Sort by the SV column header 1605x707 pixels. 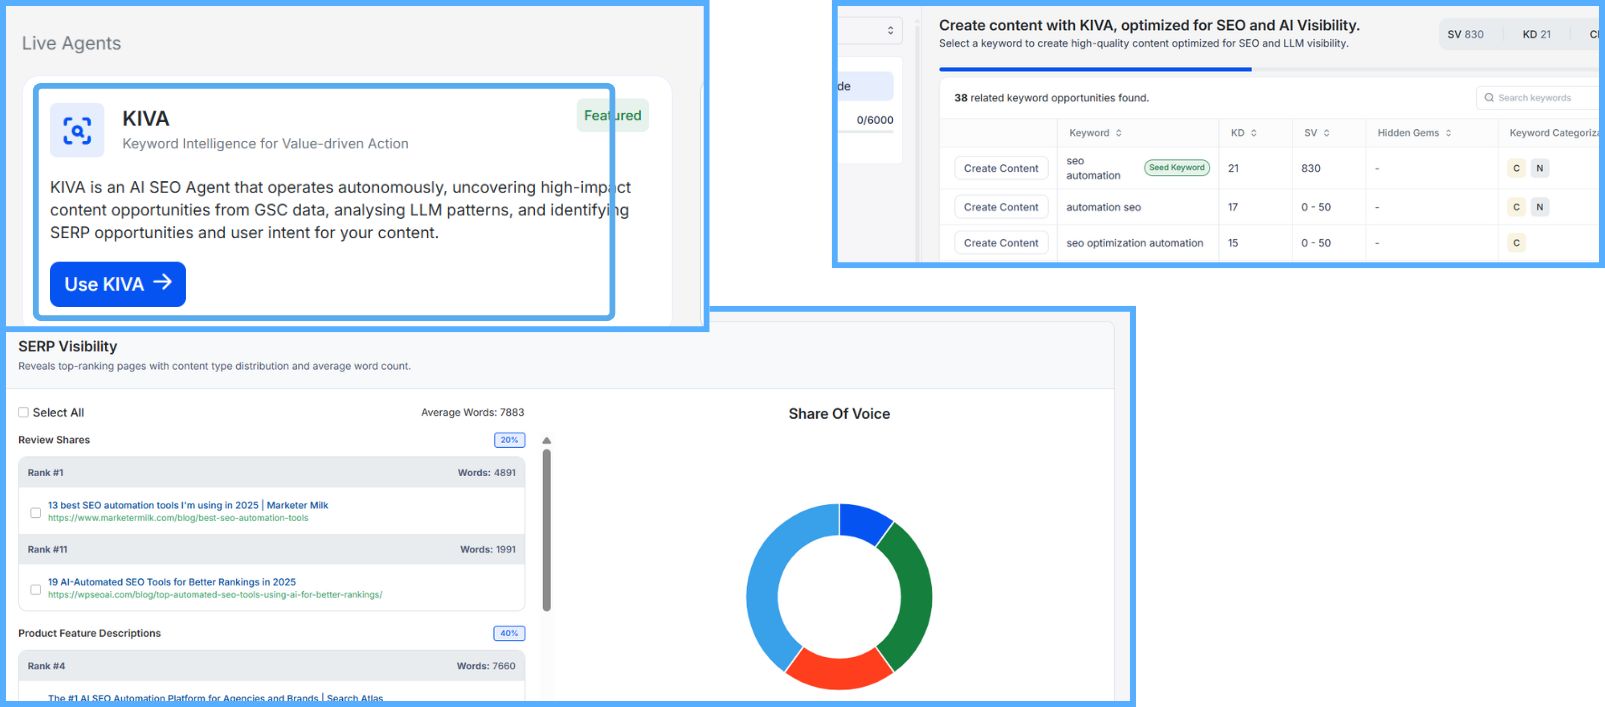(x=1316, y=133)
